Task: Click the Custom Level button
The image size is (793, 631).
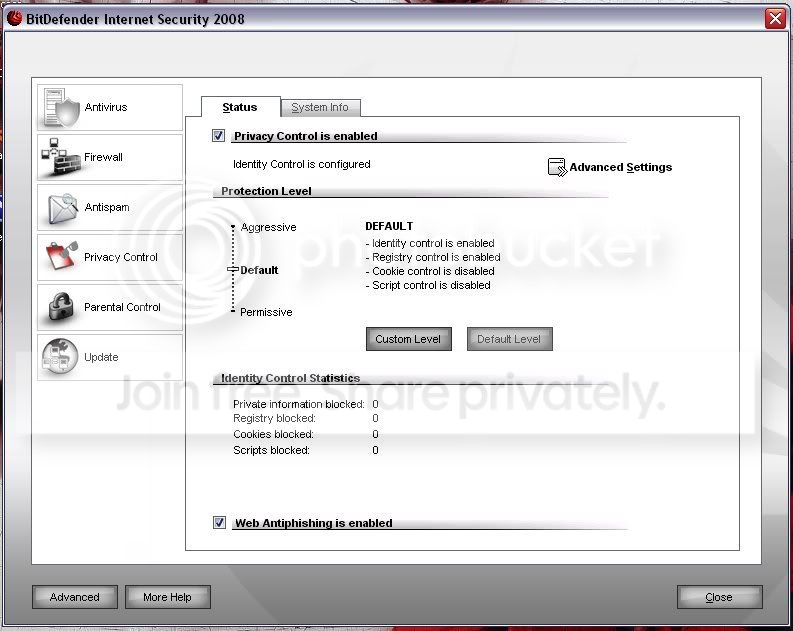Action: [409, 339]
